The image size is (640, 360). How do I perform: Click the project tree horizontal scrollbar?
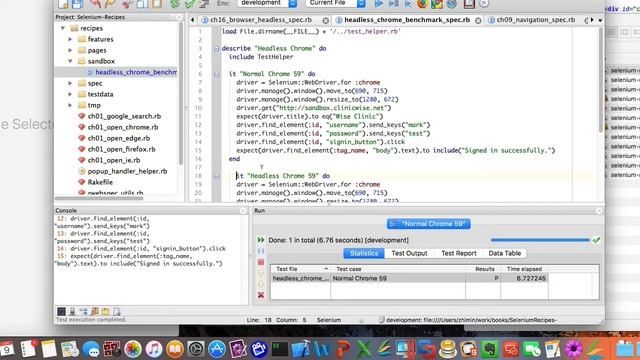[x=99, y=198]
